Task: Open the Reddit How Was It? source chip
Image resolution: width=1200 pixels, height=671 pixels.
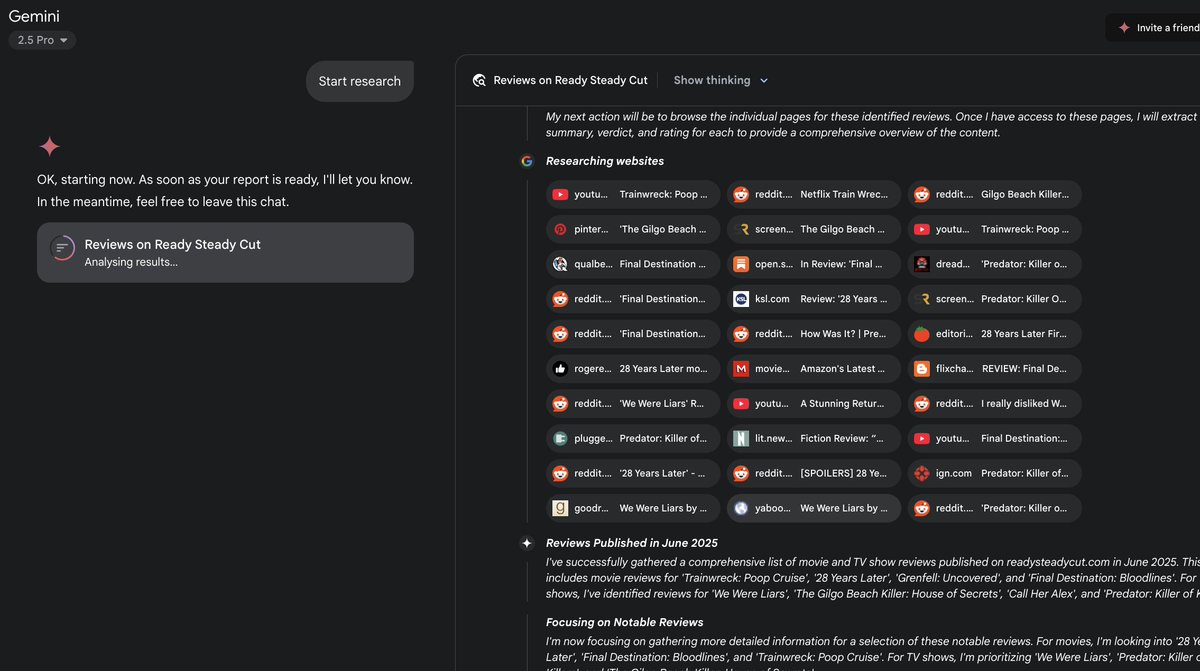Action: pyautogui.click(x=814, y=334)
